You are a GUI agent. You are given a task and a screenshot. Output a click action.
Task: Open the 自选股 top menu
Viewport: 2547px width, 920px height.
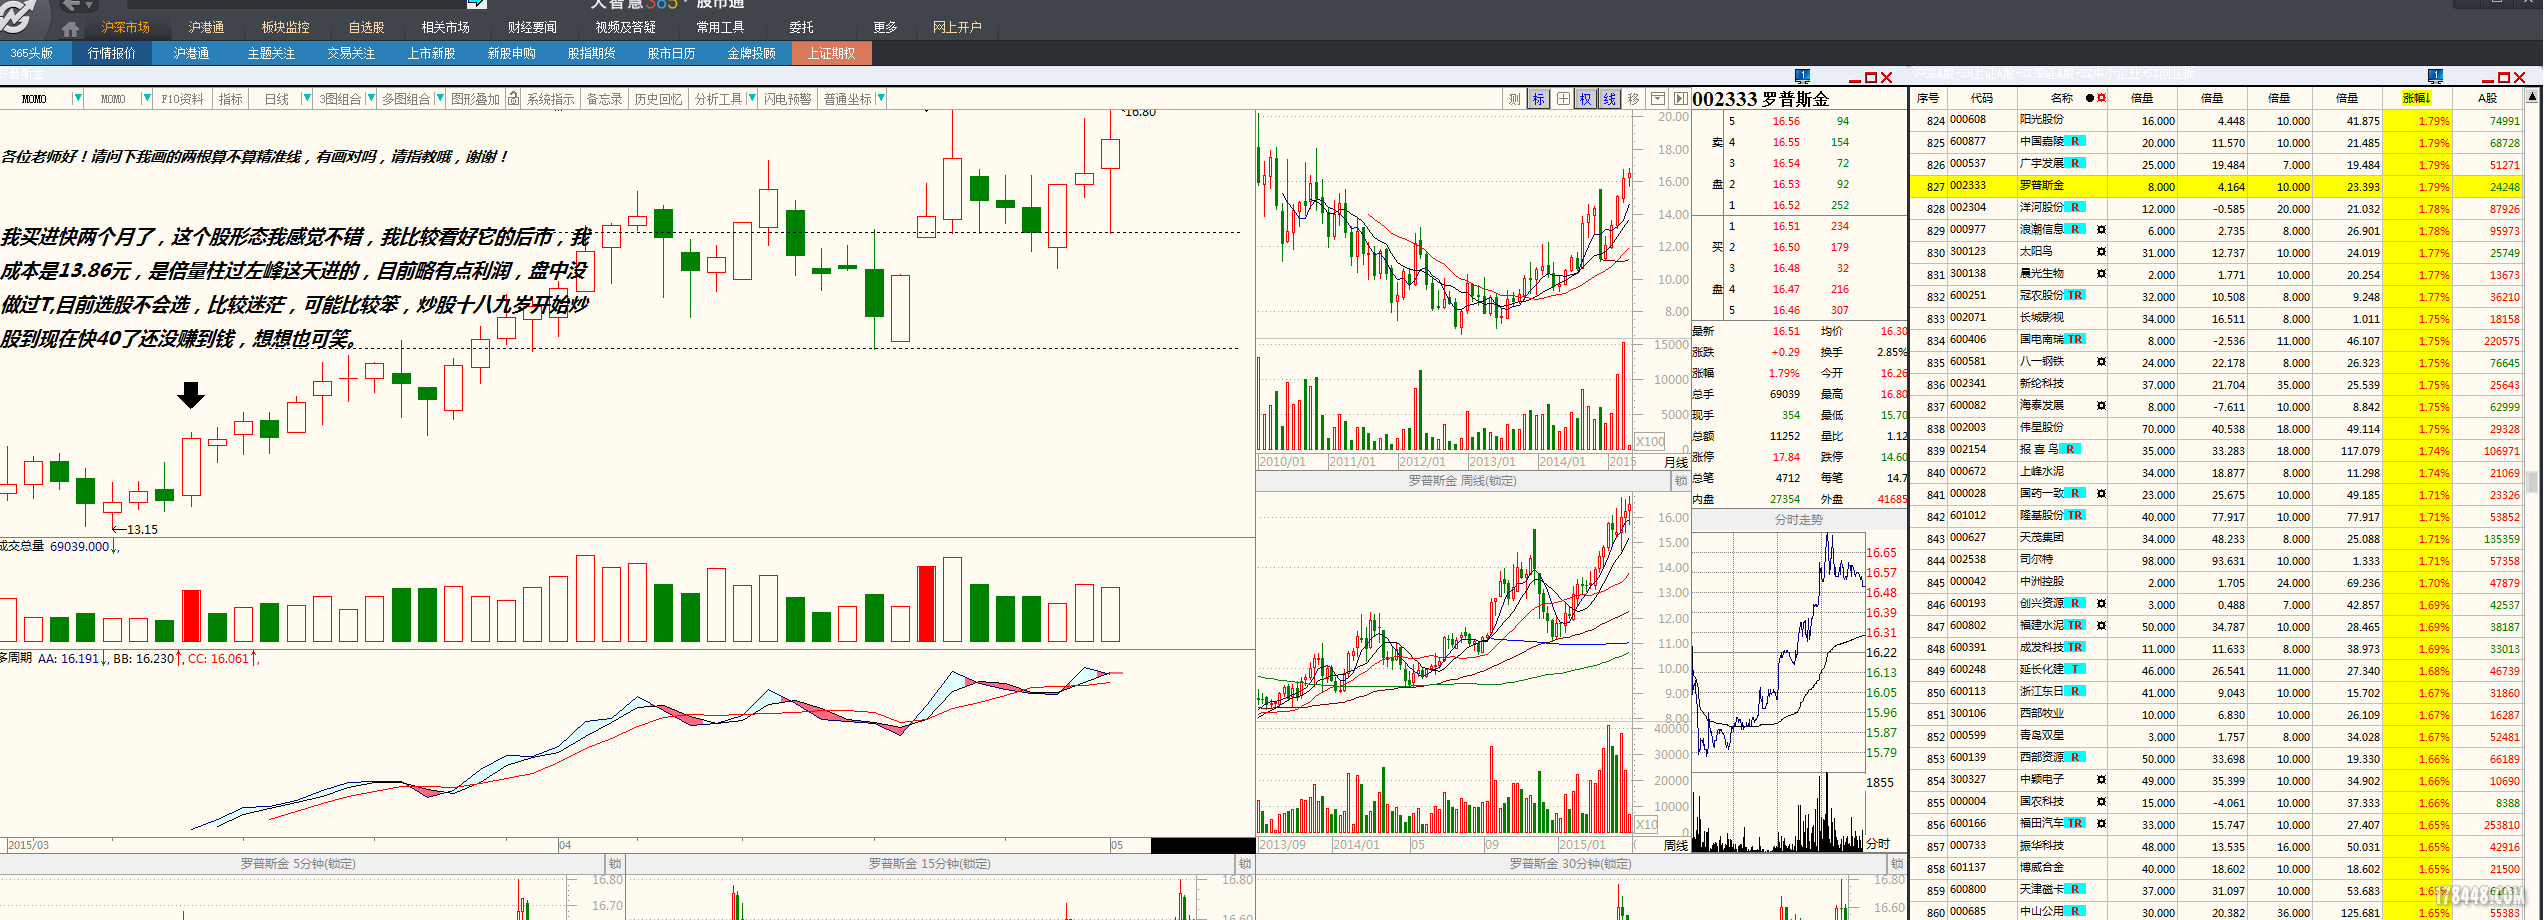pos(366,28)
